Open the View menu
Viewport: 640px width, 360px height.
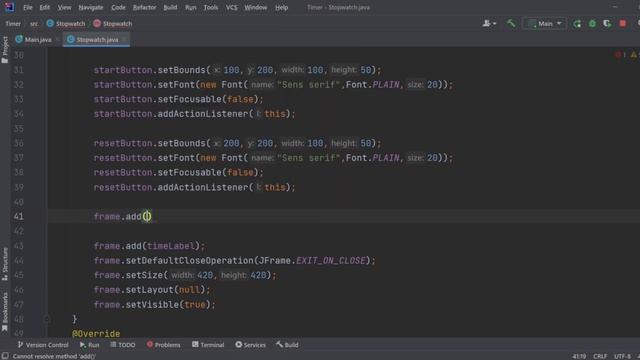click(64, 7)
